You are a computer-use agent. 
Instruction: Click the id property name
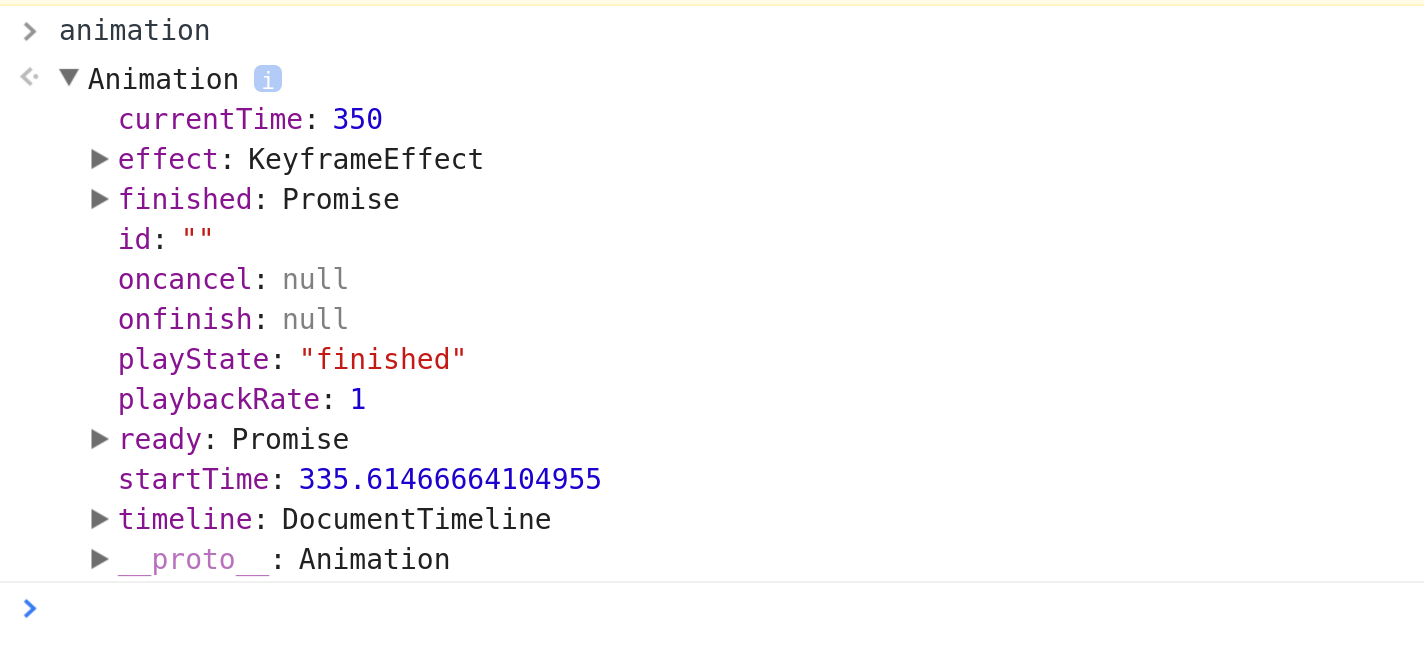[134, 240]
